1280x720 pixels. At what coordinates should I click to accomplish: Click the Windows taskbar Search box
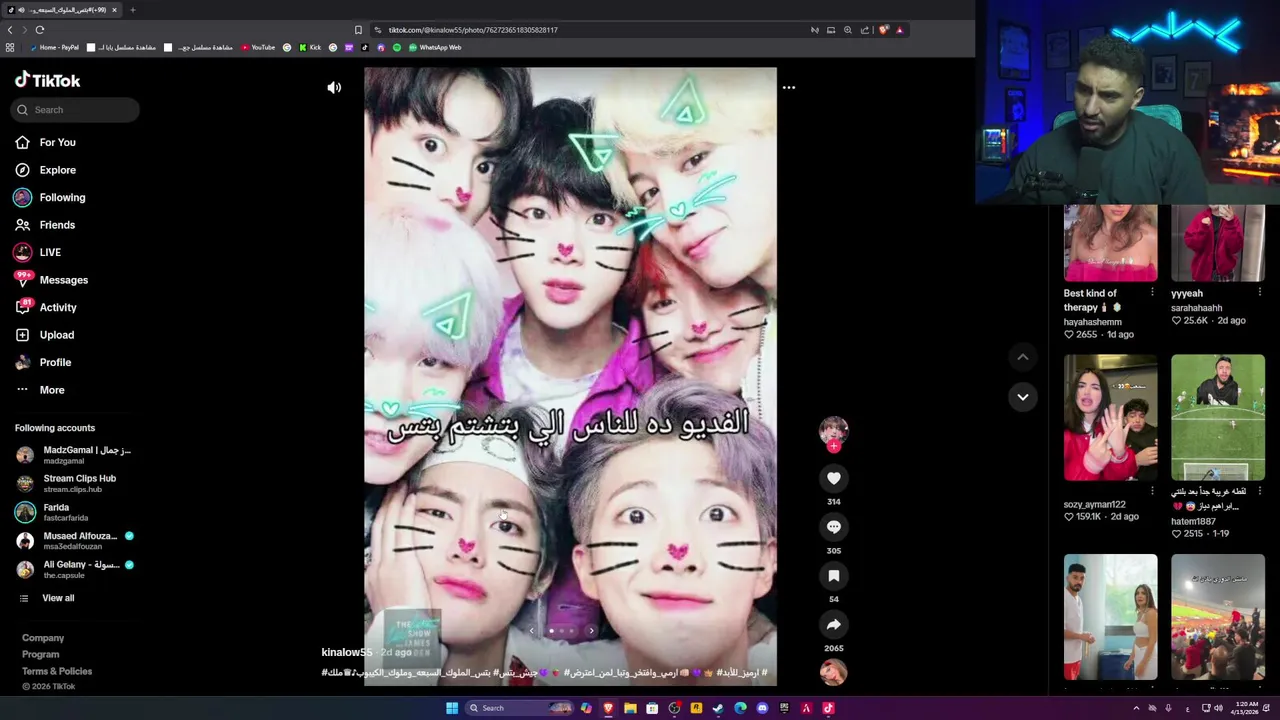[521, 708]
